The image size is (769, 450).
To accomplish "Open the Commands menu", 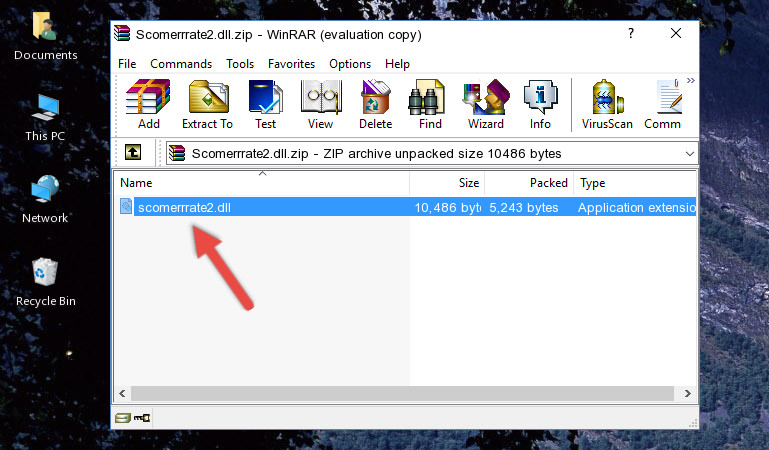I will coord(181,64).
